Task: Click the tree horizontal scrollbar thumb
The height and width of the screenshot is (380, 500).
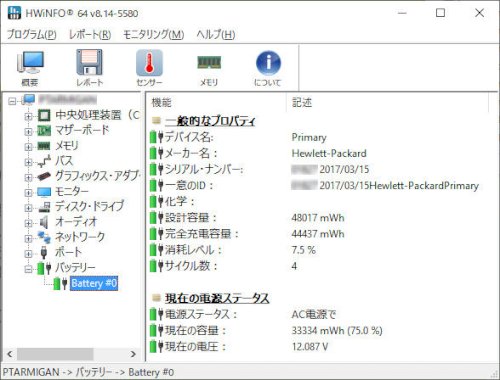Action: pyautogui.click(x=55, y=354)
